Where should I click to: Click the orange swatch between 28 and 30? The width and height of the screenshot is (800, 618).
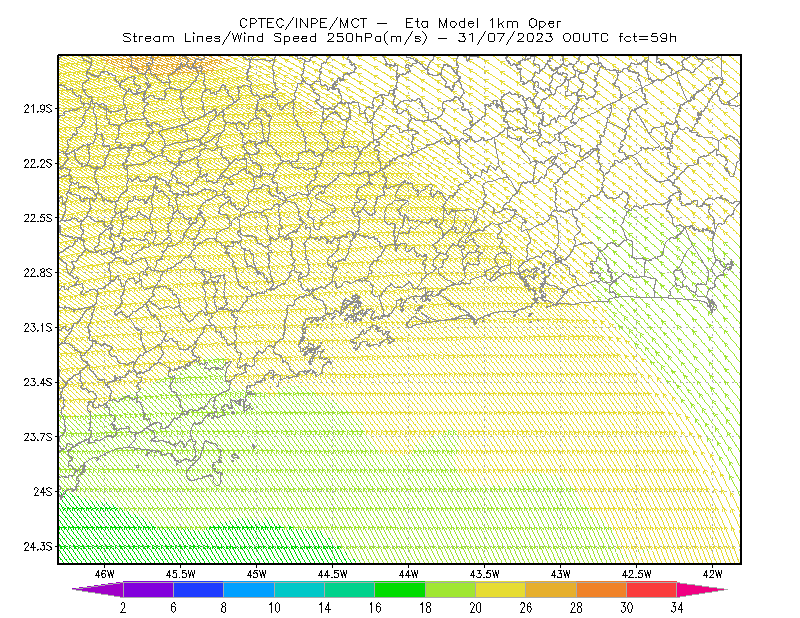click(x=602, y=589)
